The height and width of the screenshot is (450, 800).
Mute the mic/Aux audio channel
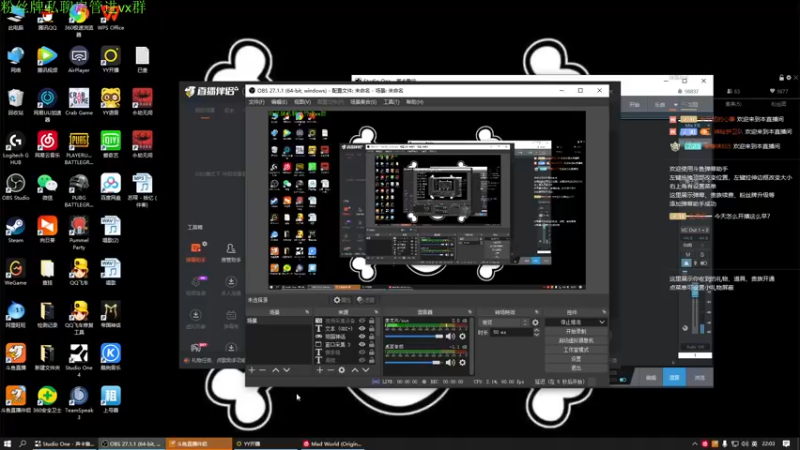point(450,336)
